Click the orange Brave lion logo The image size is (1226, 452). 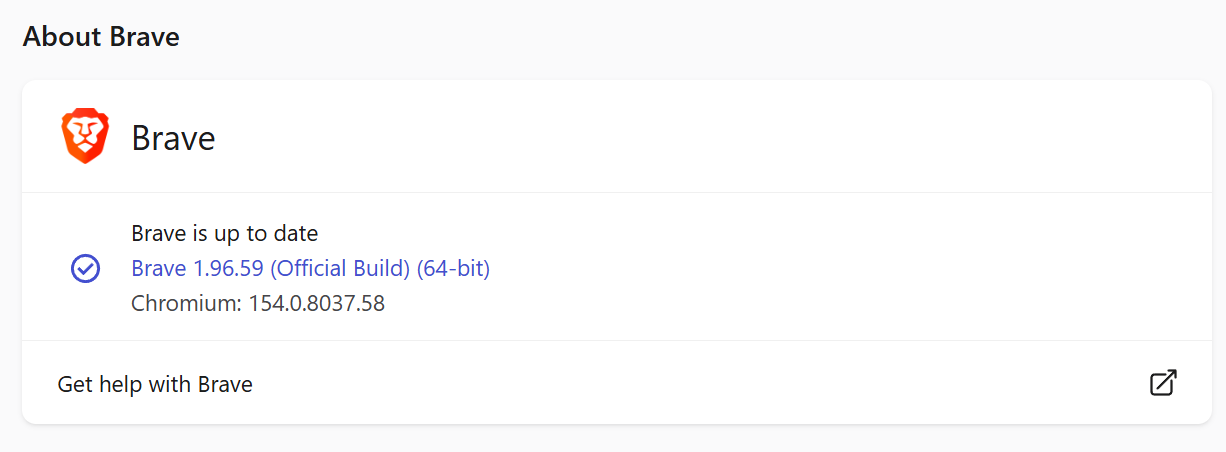click(x=85, y=137)
